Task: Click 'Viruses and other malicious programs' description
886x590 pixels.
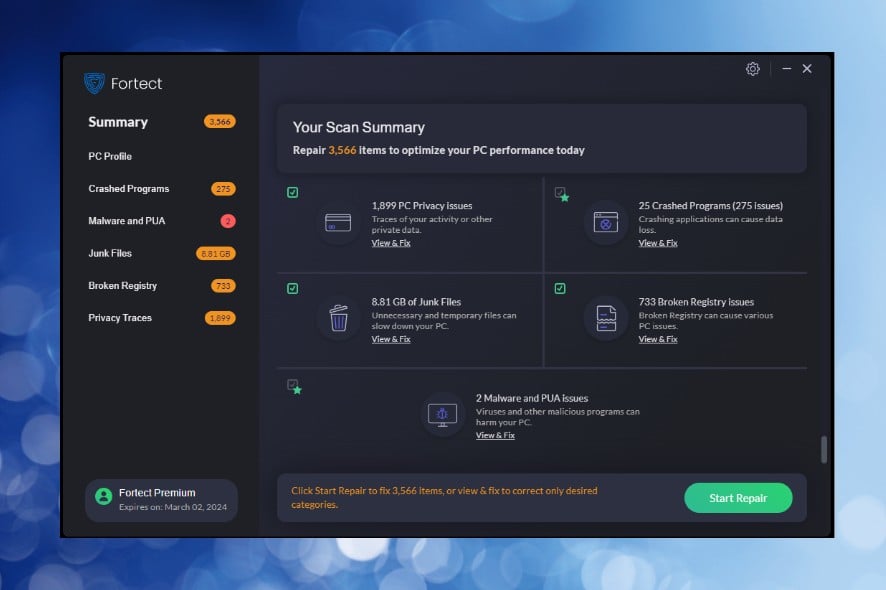Action: pyautogui.click(x=558, y=417)
